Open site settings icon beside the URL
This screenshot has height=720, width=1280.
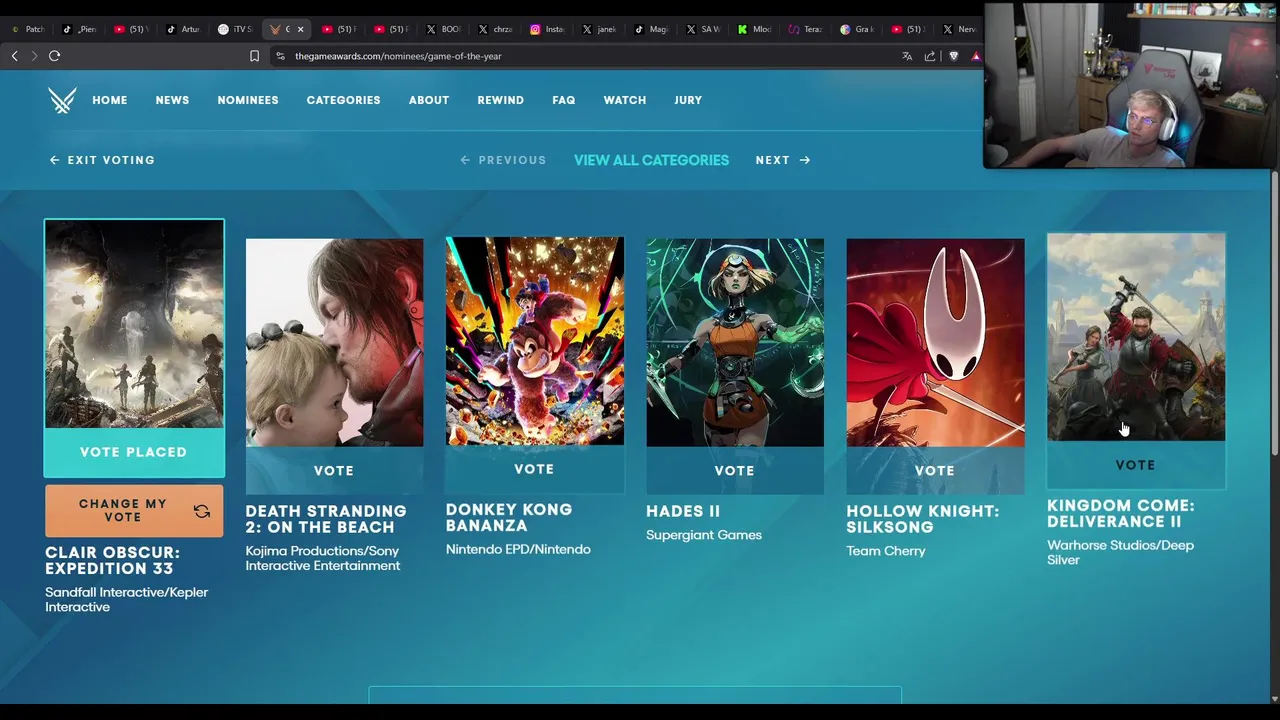[280, 56]
